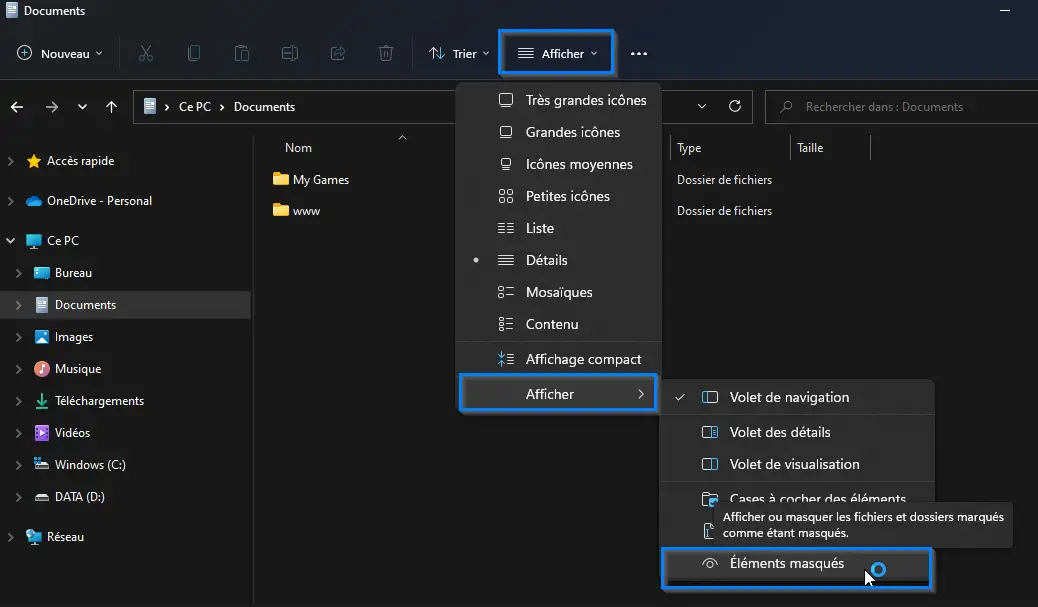Click the Type column header

click(688, 148)
